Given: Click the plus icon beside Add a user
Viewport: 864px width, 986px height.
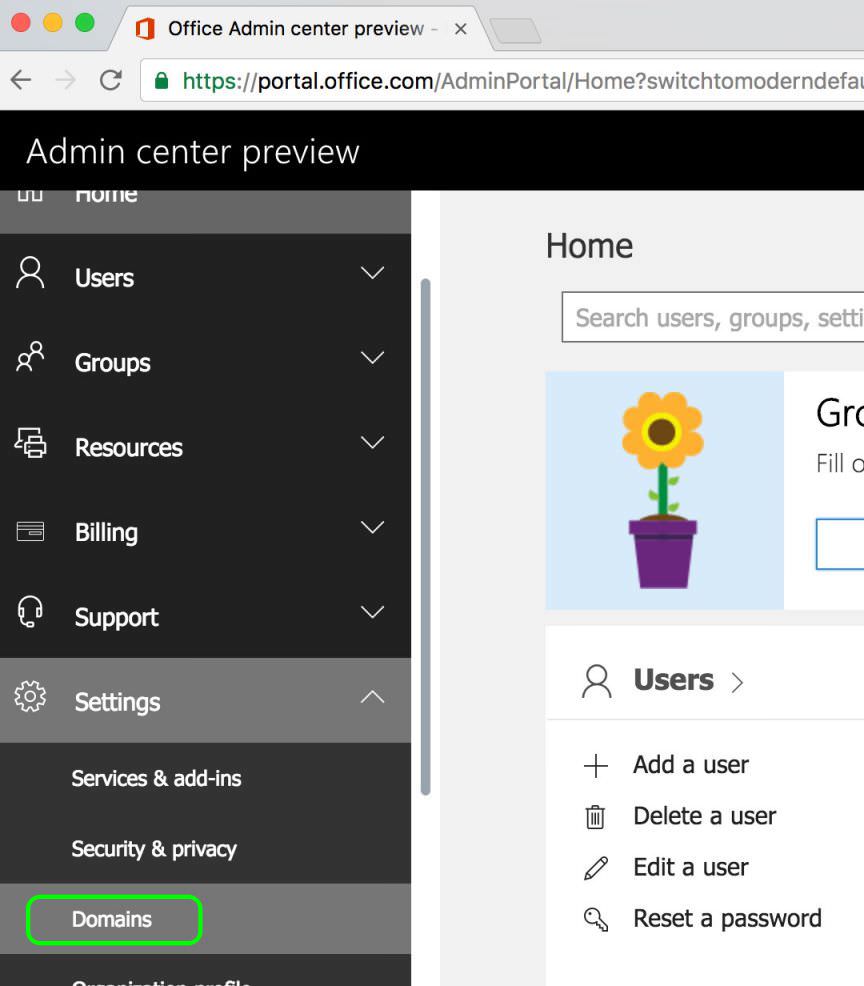Looking at the screenshot, I should [x=595, y=766].
